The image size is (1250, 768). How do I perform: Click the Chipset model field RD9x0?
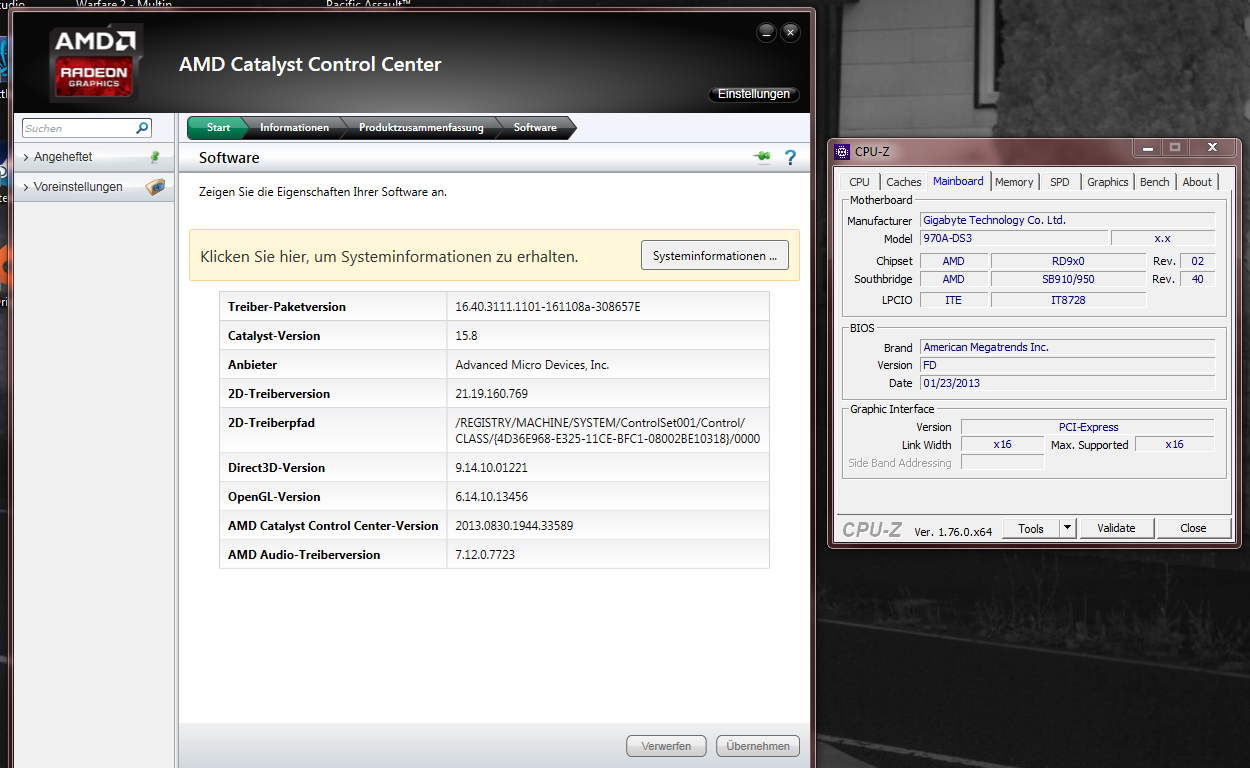coord(1068,261)
